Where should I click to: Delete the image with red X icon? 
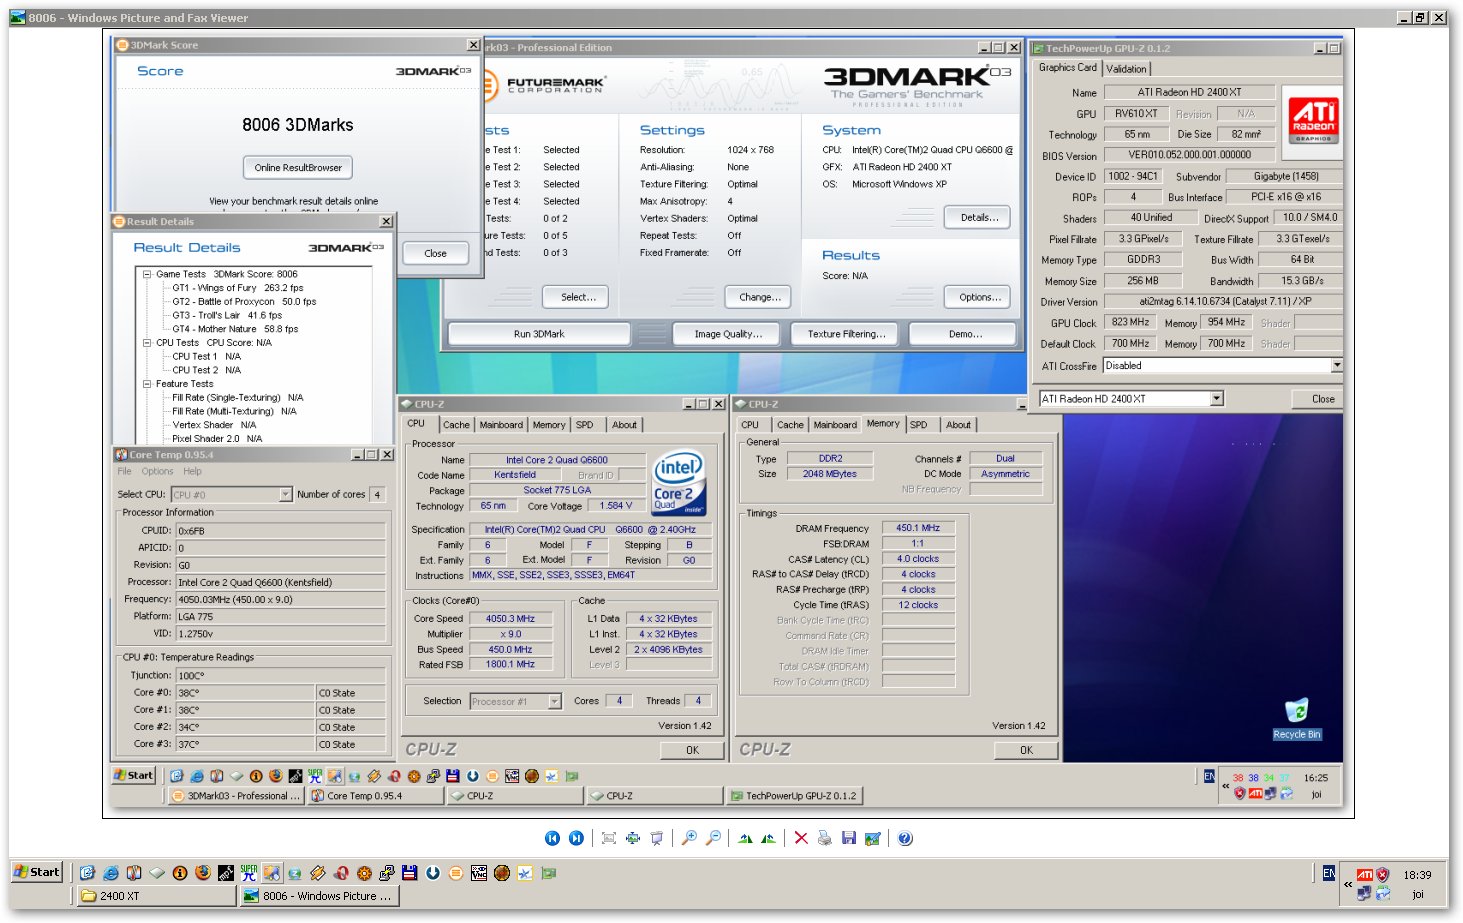click(x=801, y=838)
